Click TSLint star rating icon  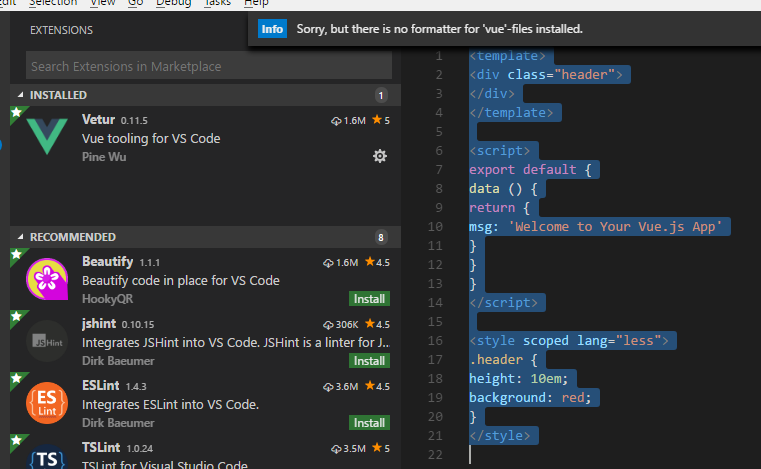pyautogui.click(x=377, y=448)
